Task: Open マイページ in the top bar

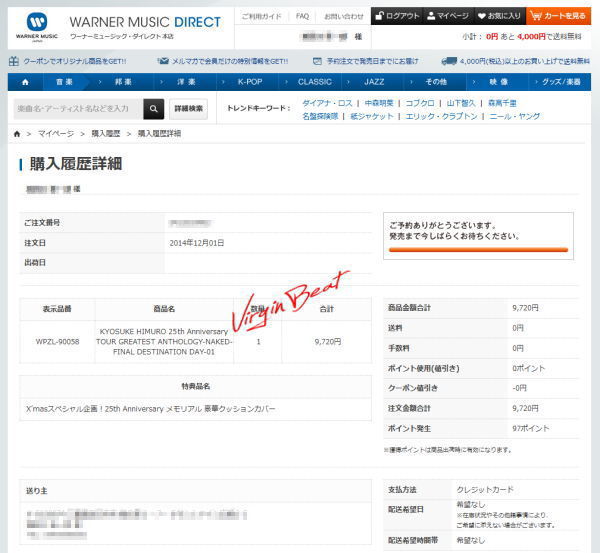Action: tap(448, 16)
